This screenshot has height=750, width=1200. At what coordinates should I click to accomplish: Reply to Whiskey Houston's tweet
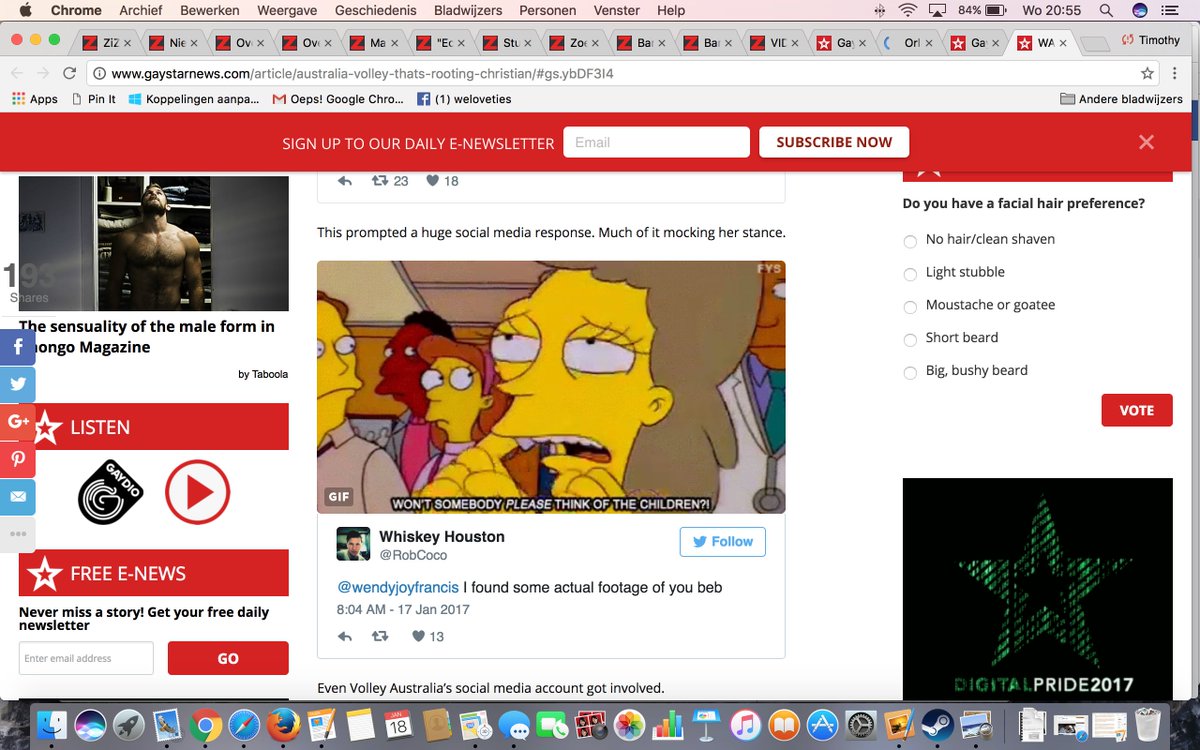click(345, 636)
